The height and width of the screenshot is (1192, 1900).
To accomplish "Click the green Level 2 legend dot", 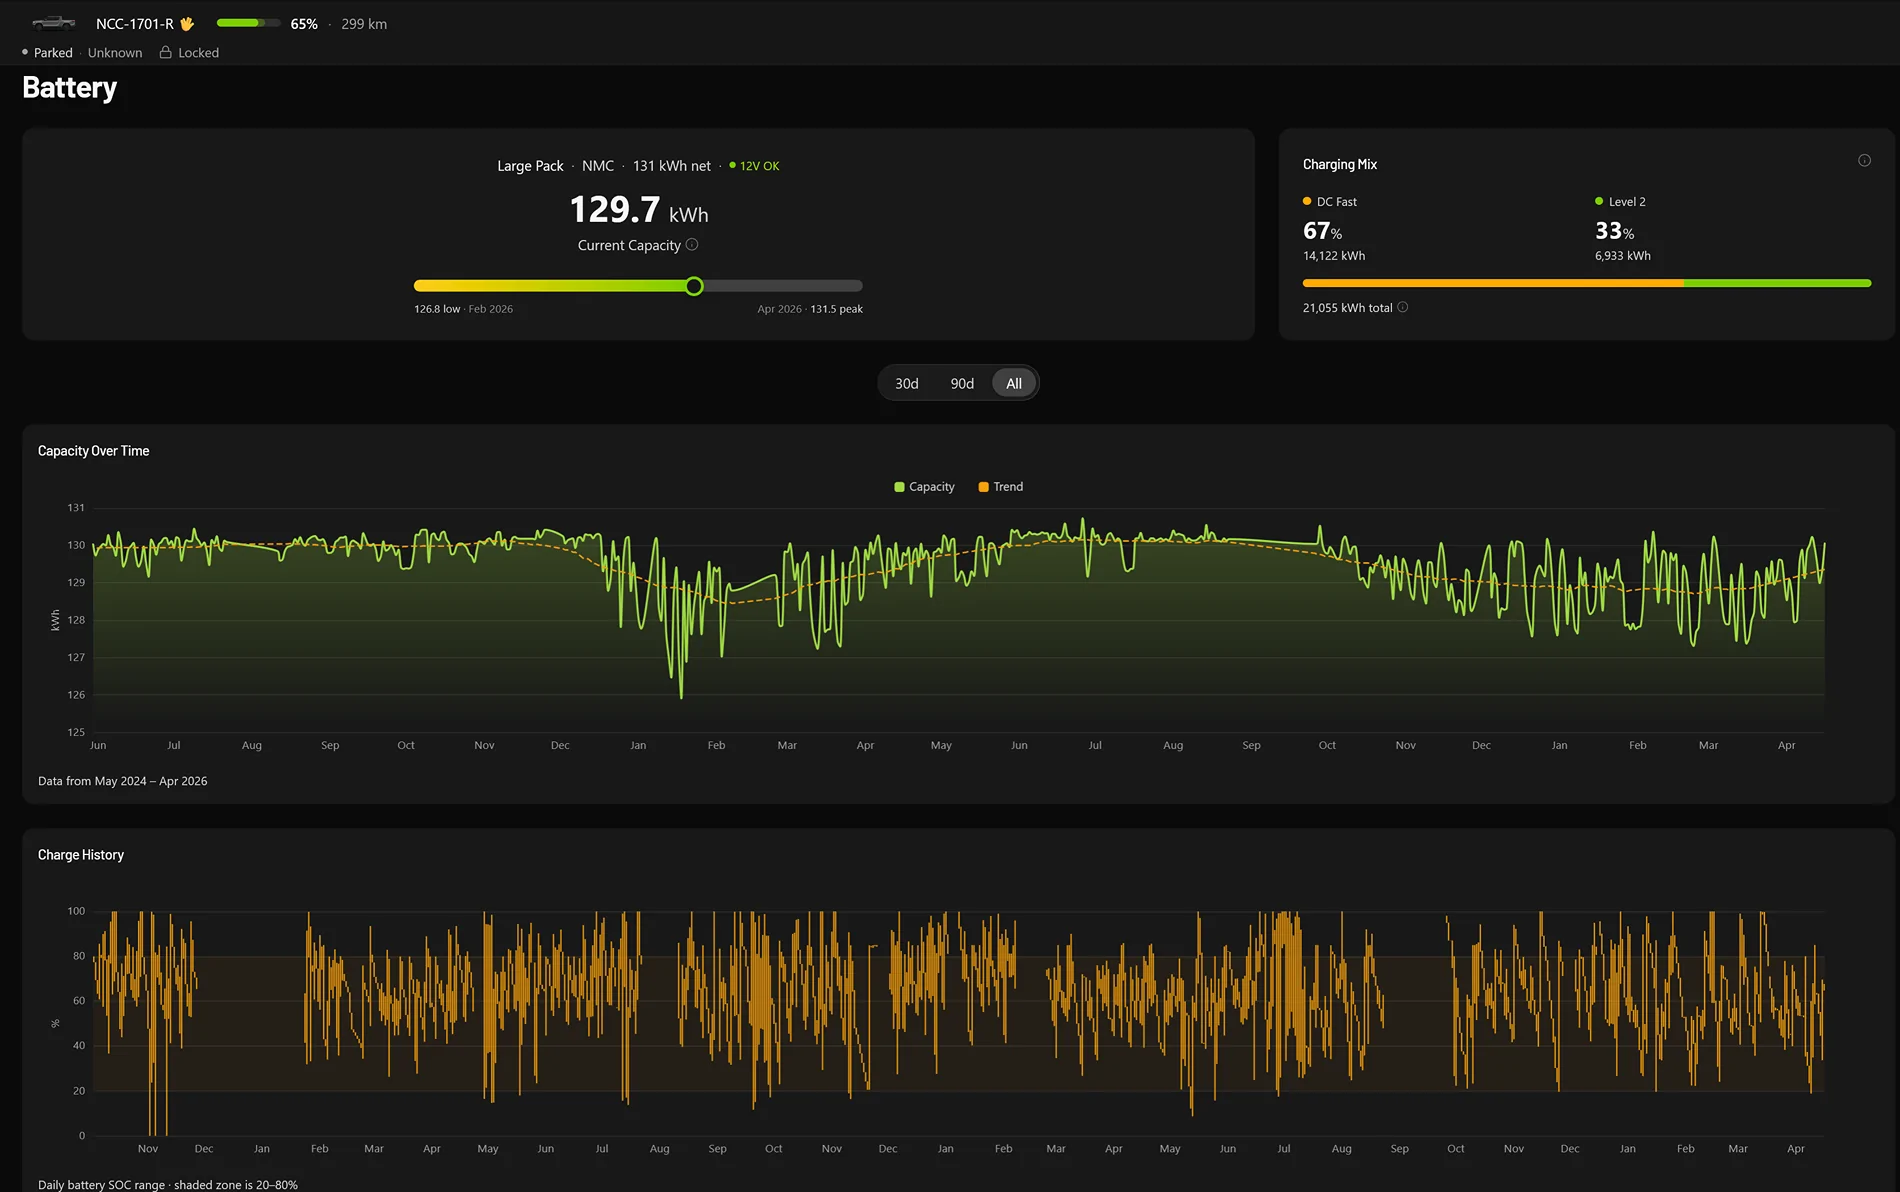I will point(1599,201).
